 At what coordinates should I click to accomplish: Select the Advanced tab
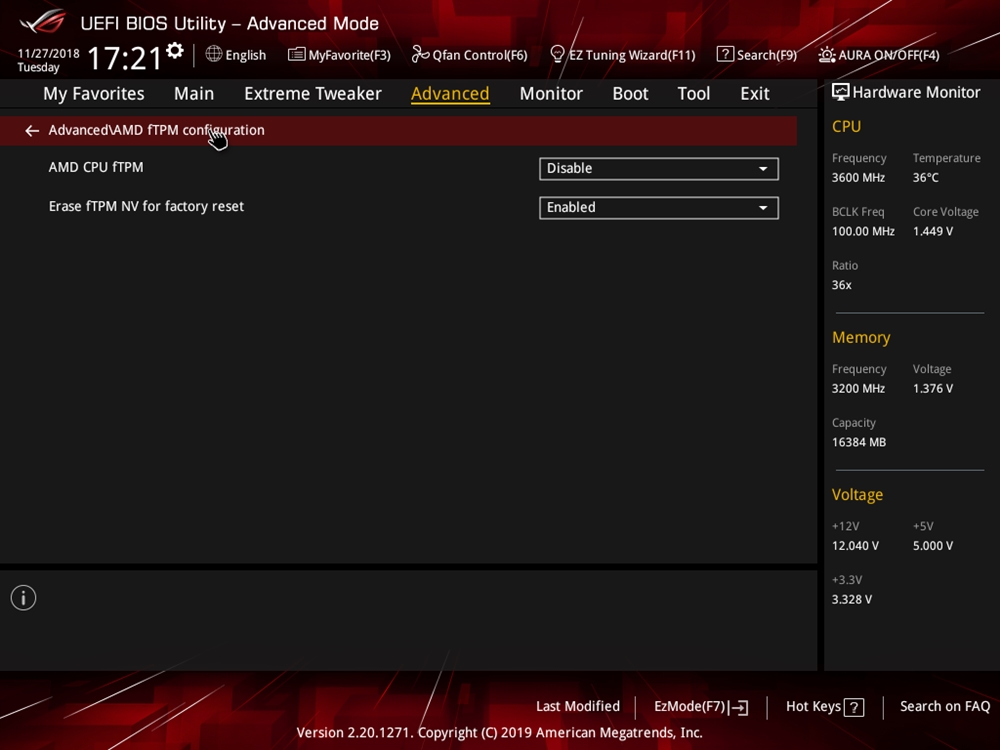(450, 94)
